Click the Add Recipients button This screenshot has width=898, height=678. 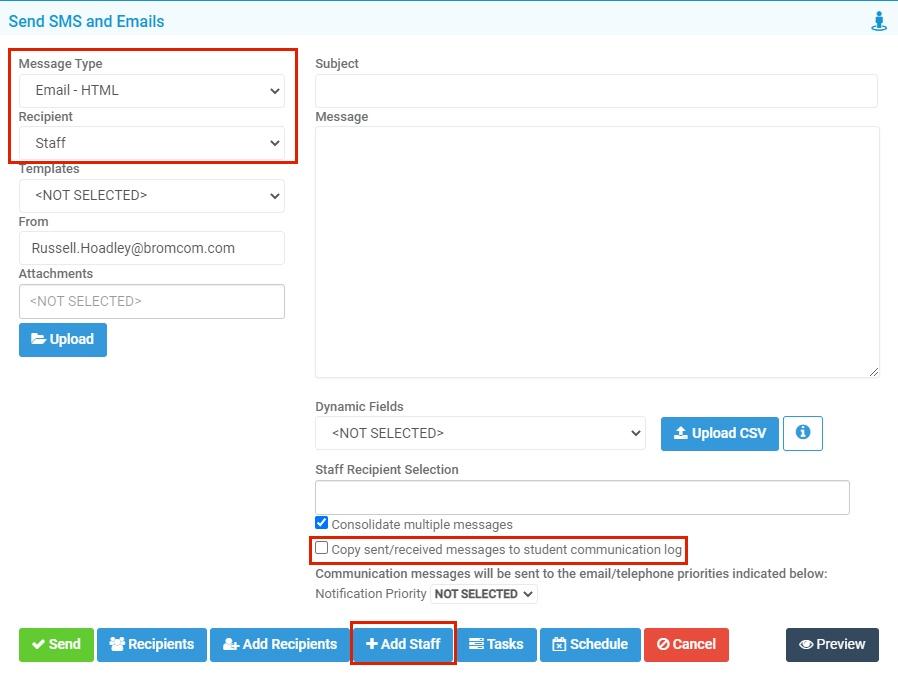[279, 644]
